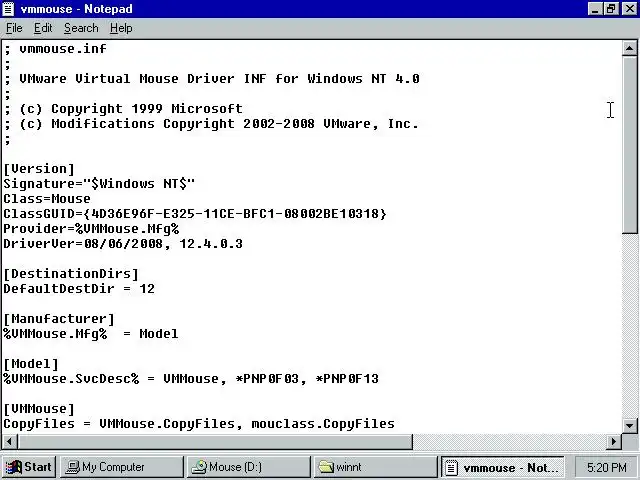The width and height of the screenshot is (640, 480).
Task: Click the Notepad icon in the title bar
Action: coord(9,9)
